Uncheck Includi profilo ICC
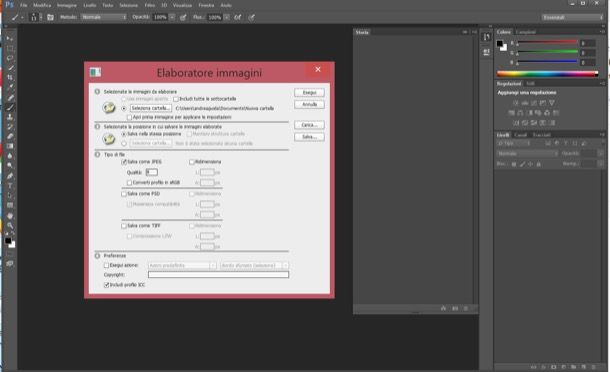 coord(106,285)
